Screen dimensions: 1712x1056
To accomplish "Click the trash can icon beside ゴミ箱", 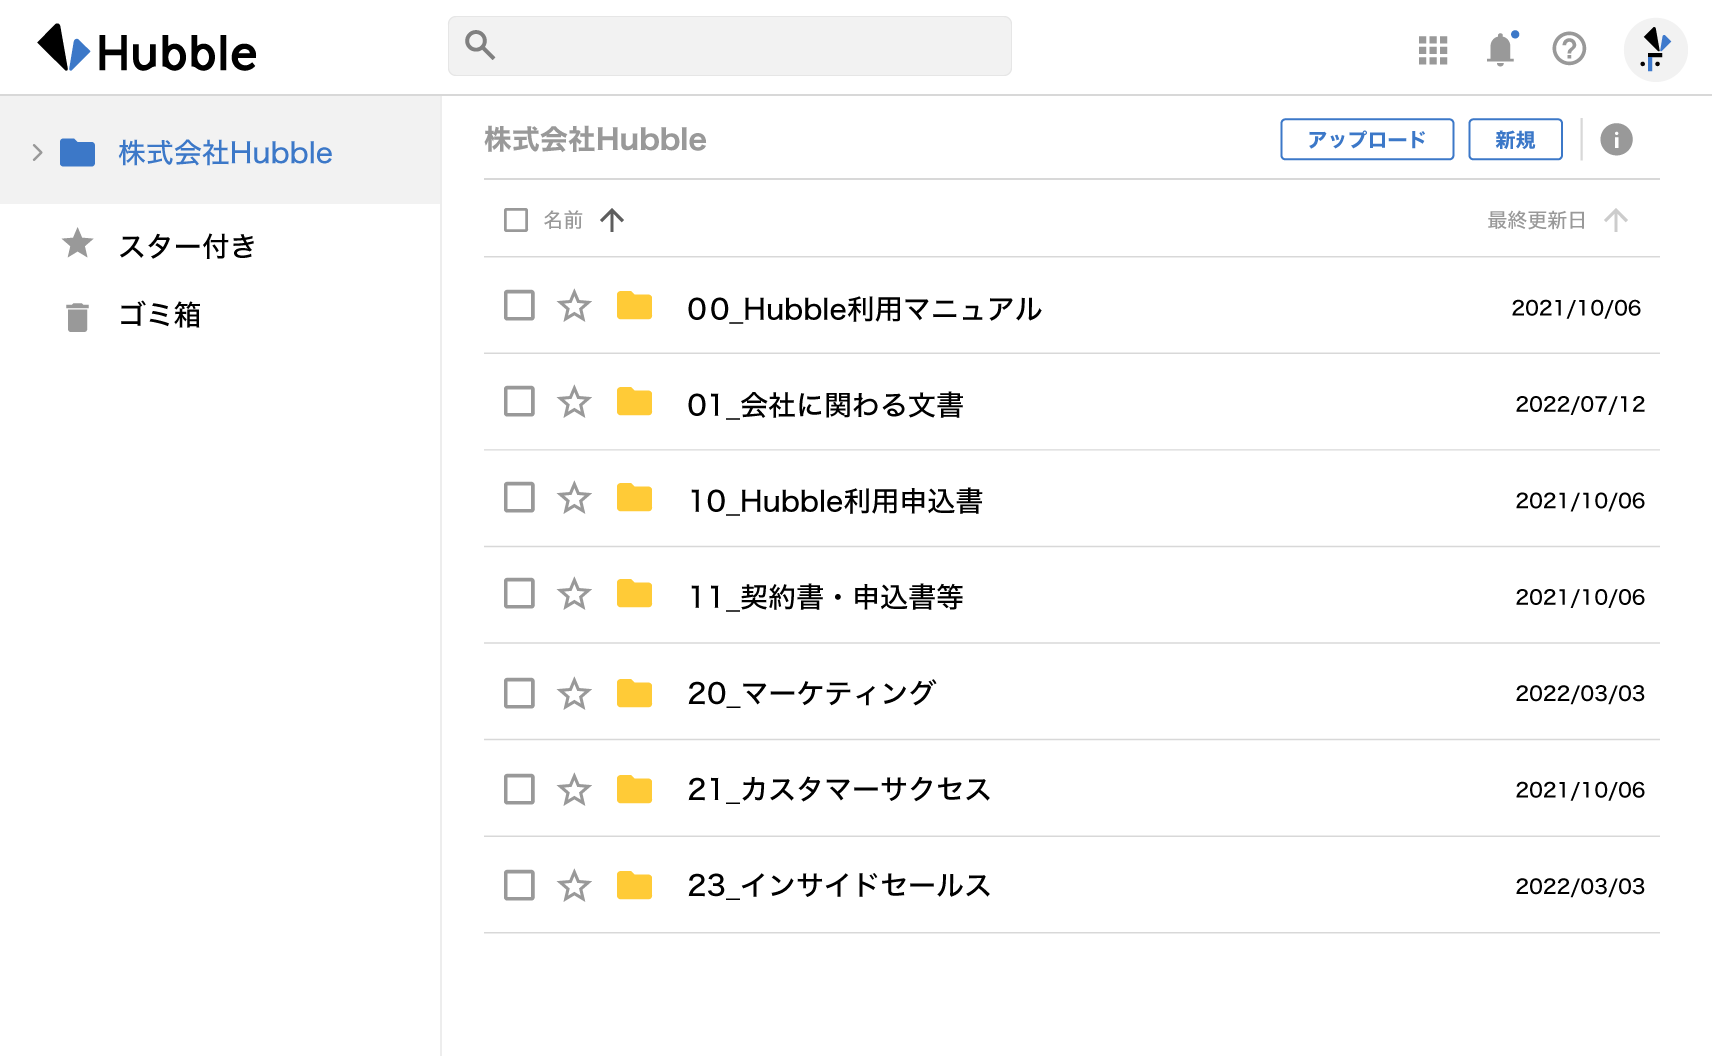I will pyautogui.click(x=77, y=316).
